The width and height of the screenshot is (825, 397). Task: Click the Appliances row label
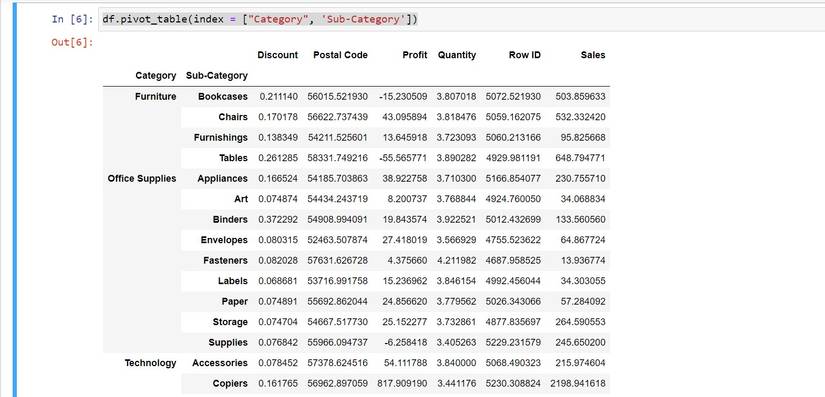223,179
